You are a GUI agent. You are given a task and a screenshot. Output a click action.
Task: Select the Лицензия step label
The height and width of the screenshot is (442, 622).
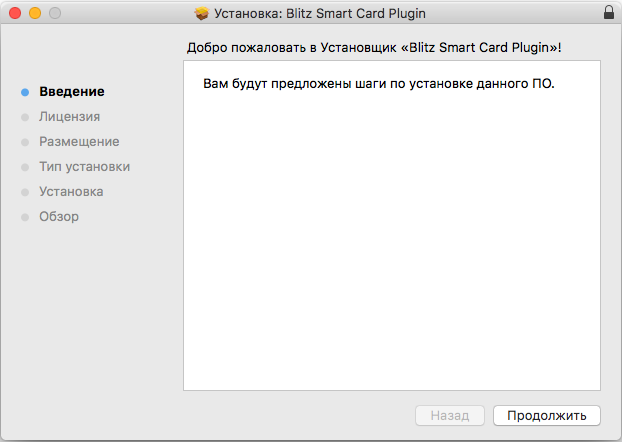point(69,117)
